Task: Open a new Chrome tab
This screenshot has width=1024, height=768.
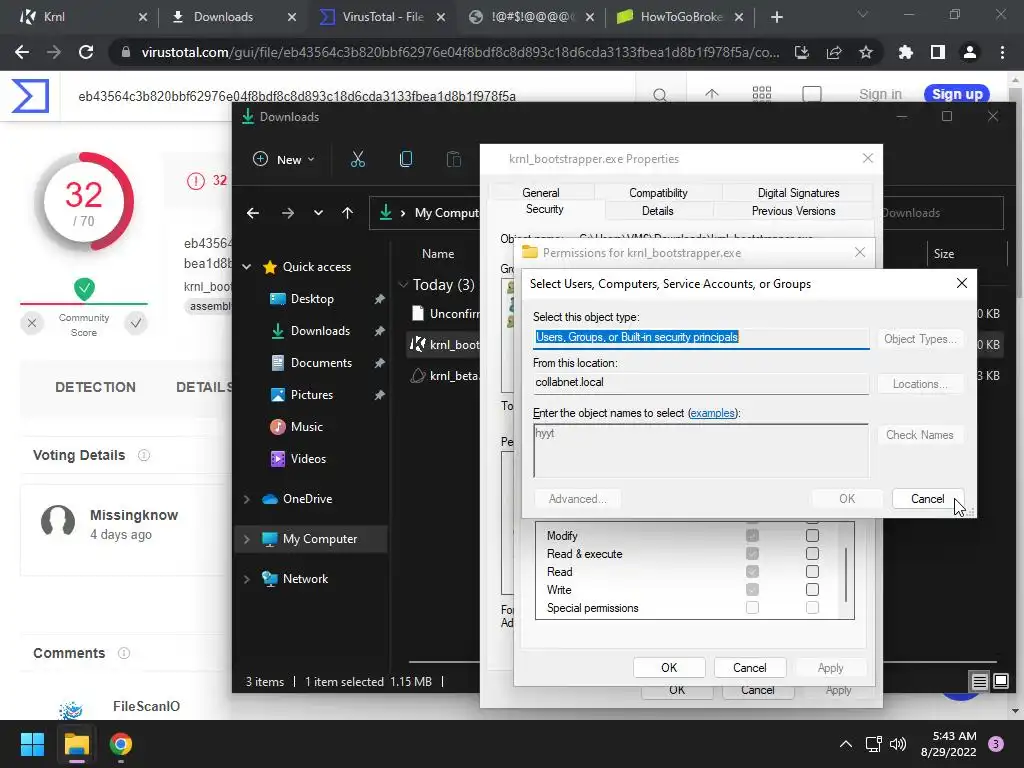Action: point(776,17)
